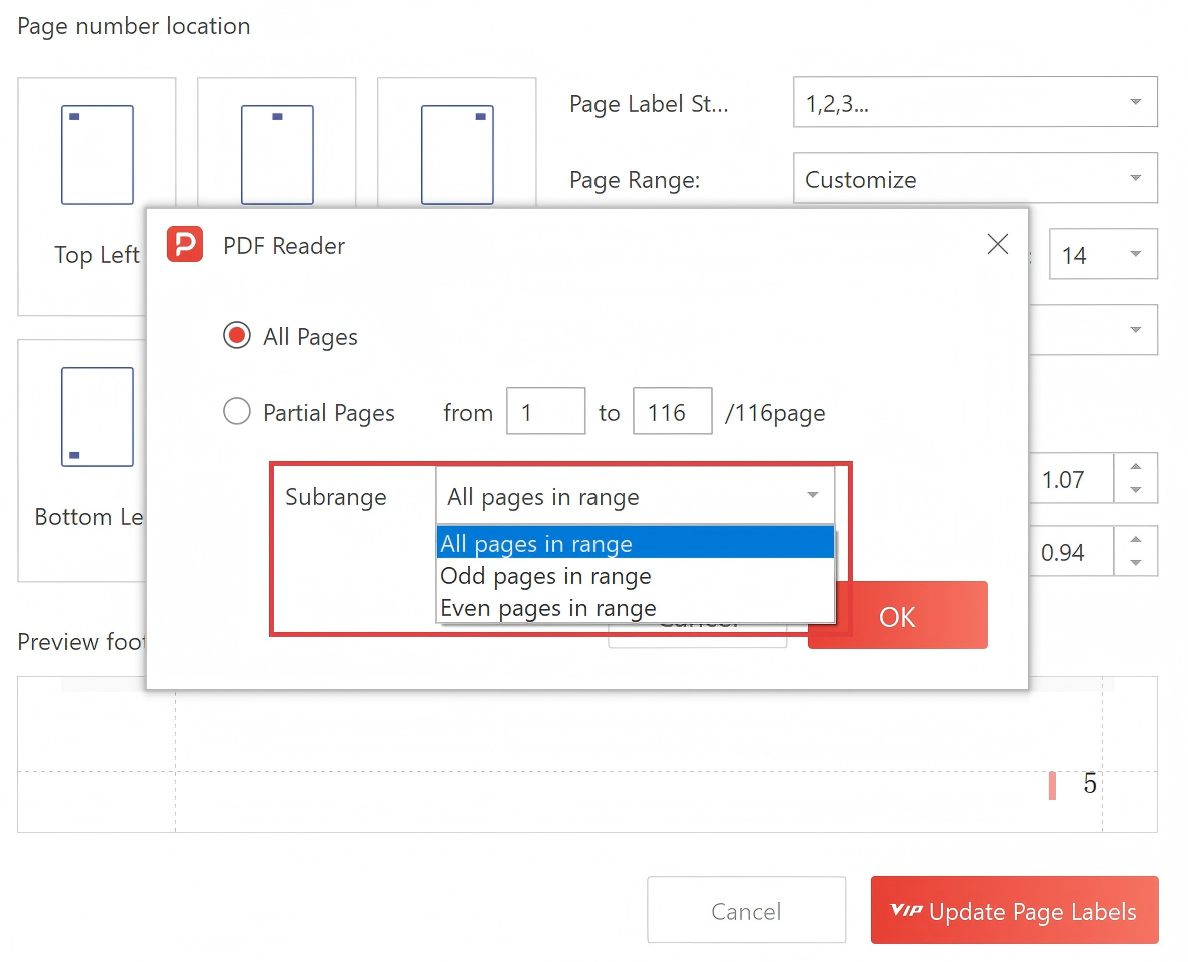The image size is (1188, 962).
Task: Close the PDF Reader dialog
Action: click(x=998, y=244)
